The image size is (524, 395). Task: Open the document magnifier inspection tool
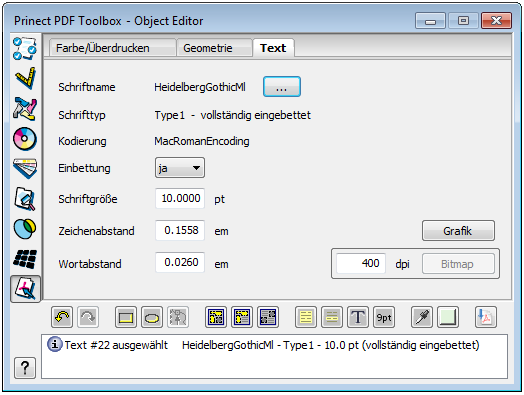25,199
